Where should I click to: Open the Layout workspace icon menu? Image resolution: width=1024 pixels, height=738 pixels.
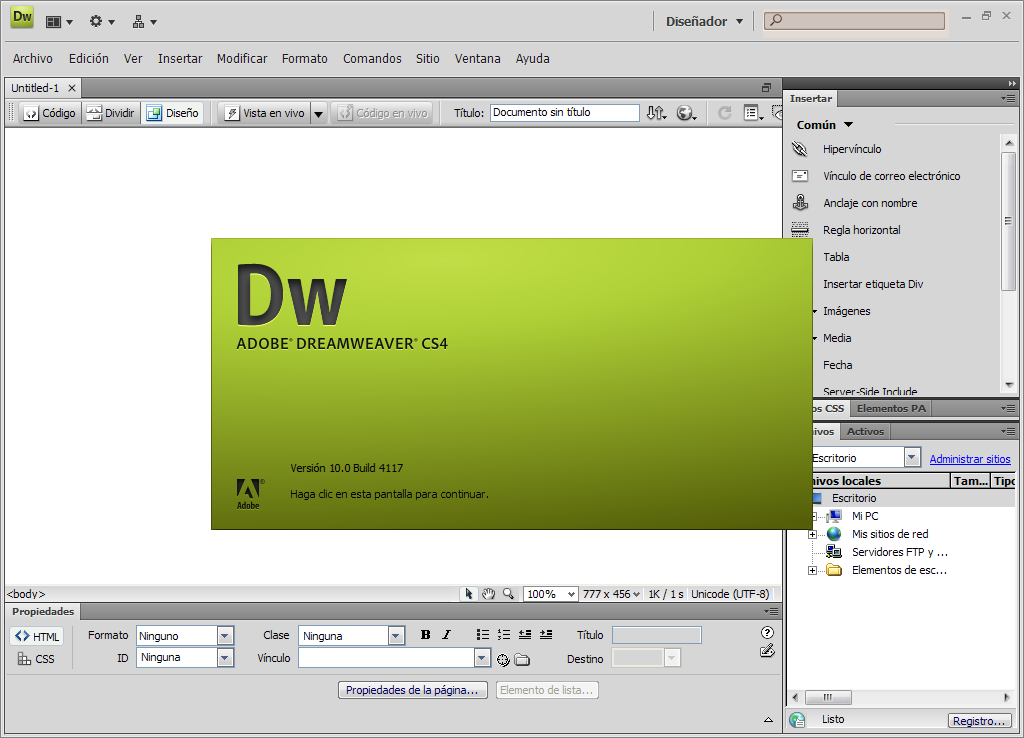pos(59,22)
